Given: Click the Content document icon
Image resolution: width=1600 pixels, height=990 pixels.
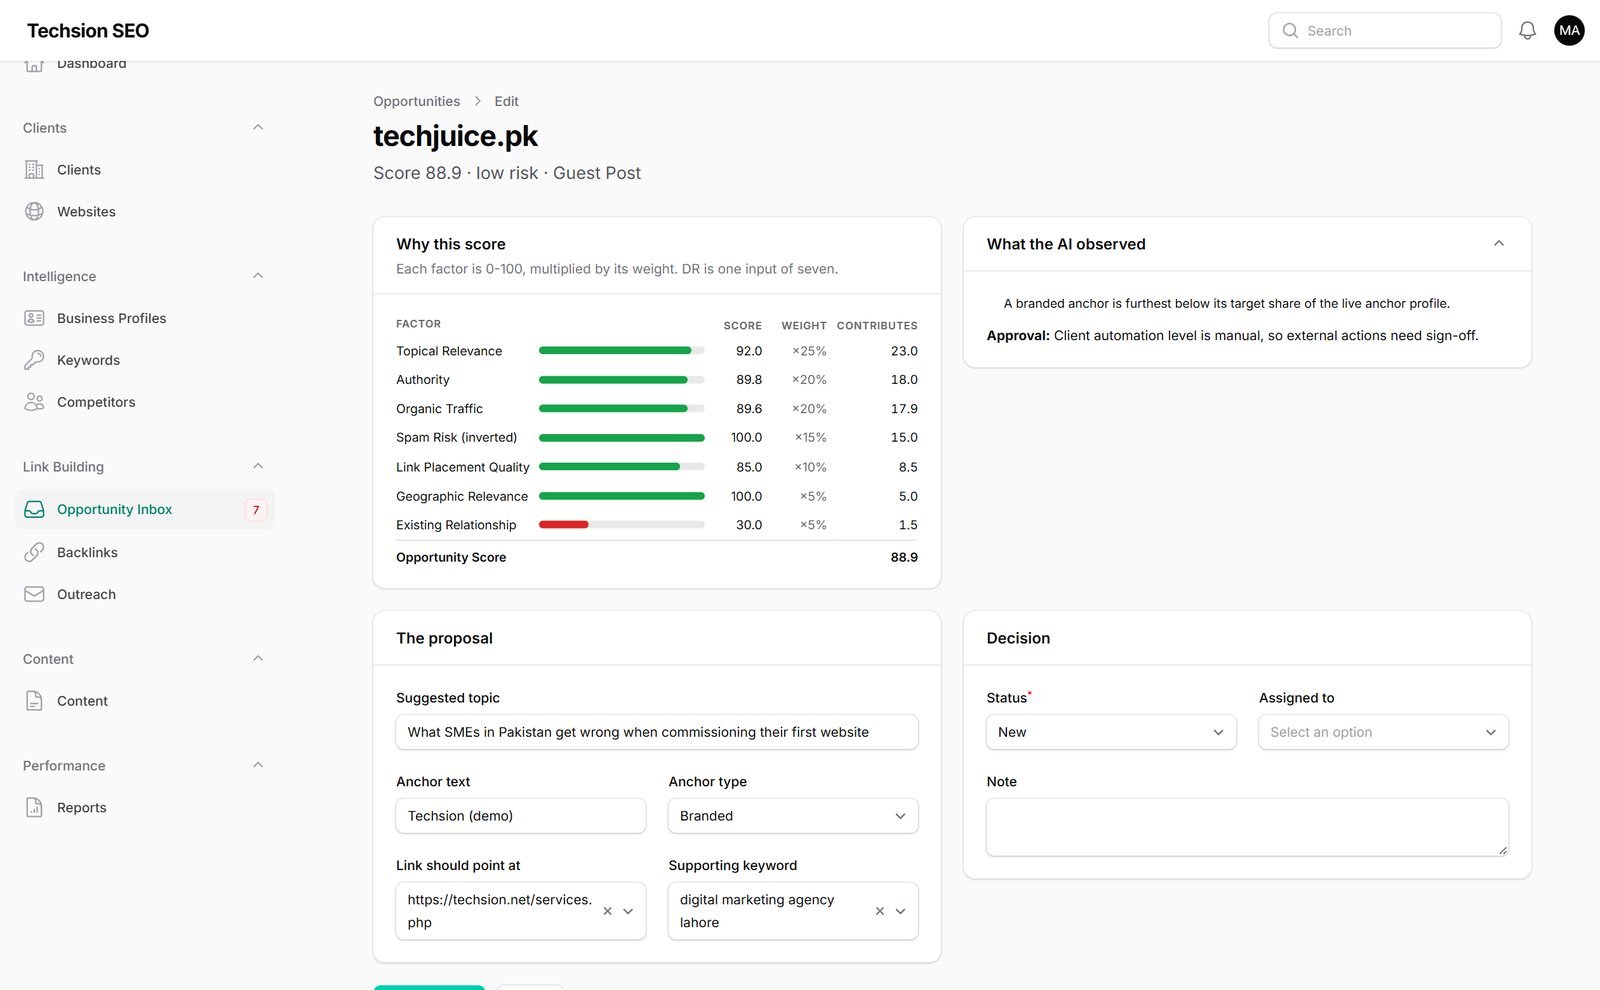Looking at the screenshot, I should (34, 701).
